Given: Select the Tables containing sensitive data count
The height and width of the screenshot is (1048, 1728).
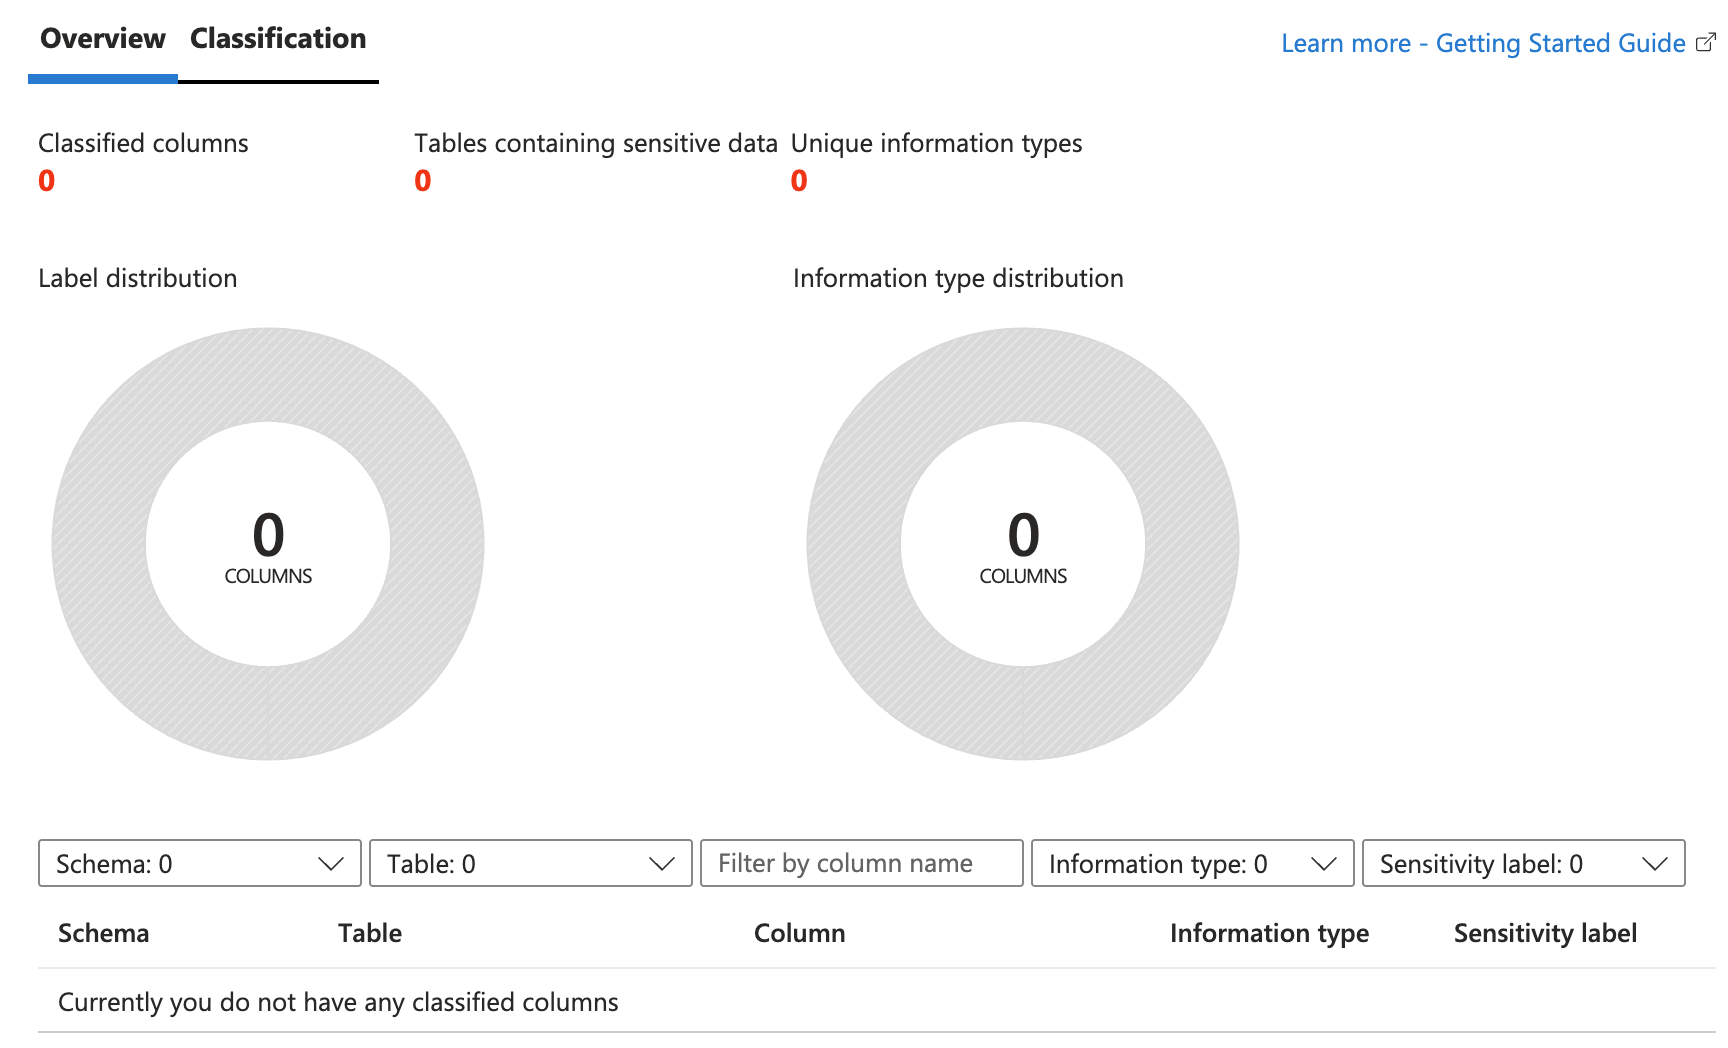Looking at the screenshot, I should pyautogui.click(x=423, y=181).
